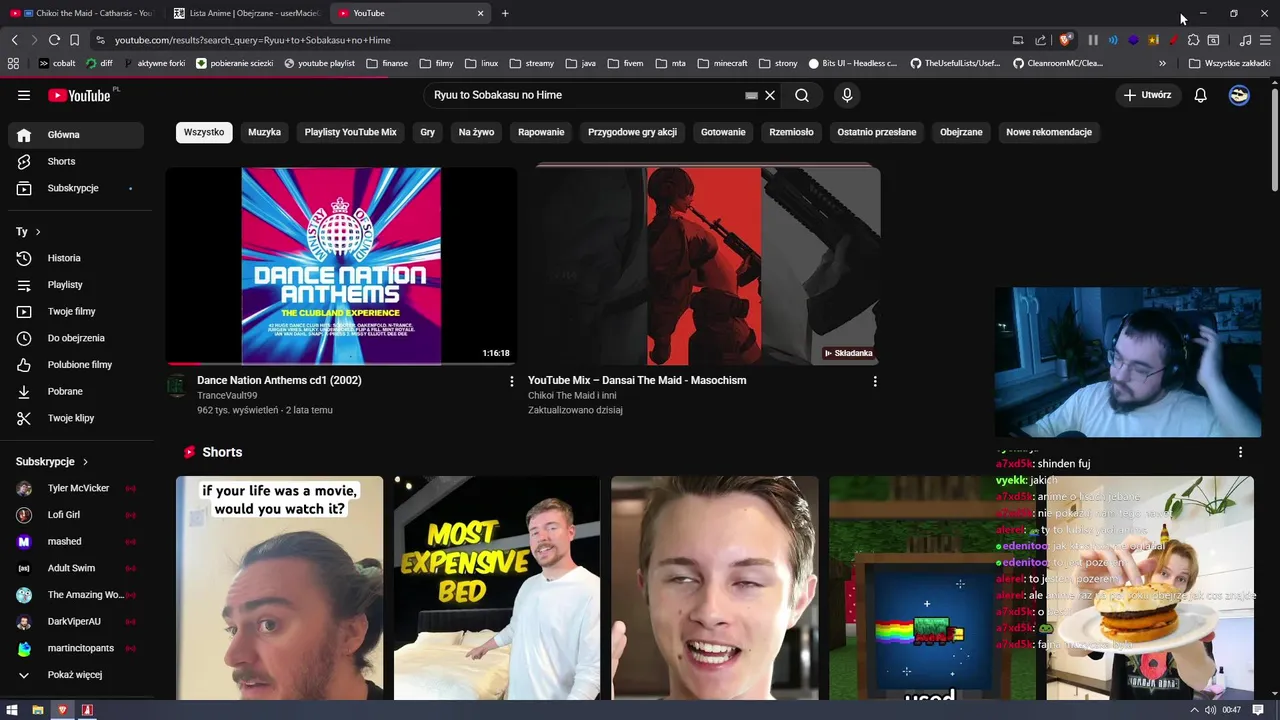Open the browser extensions puzzle icon
This screenshot has width=1280, height=720.
coord(1193,40)
